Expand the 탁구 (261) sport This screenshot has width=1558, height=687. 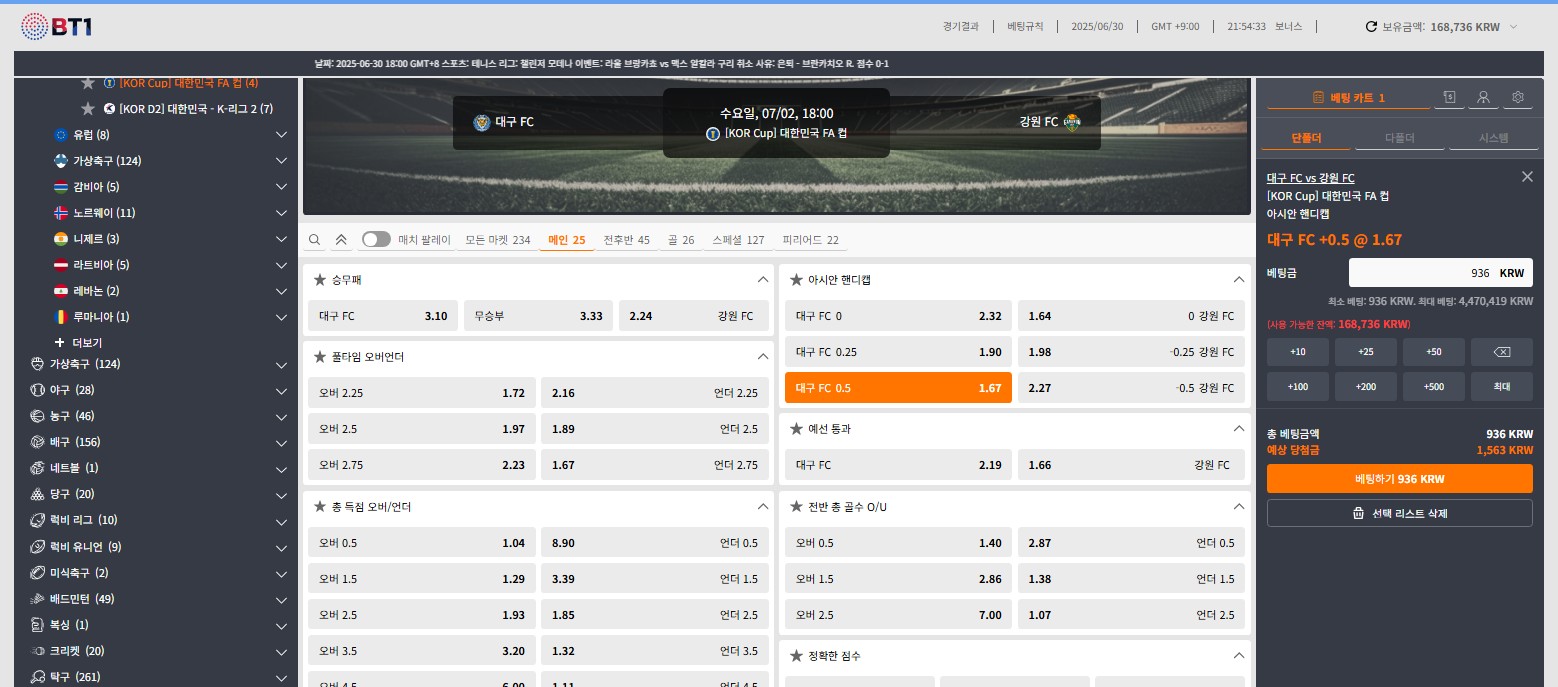pos(281,677)
